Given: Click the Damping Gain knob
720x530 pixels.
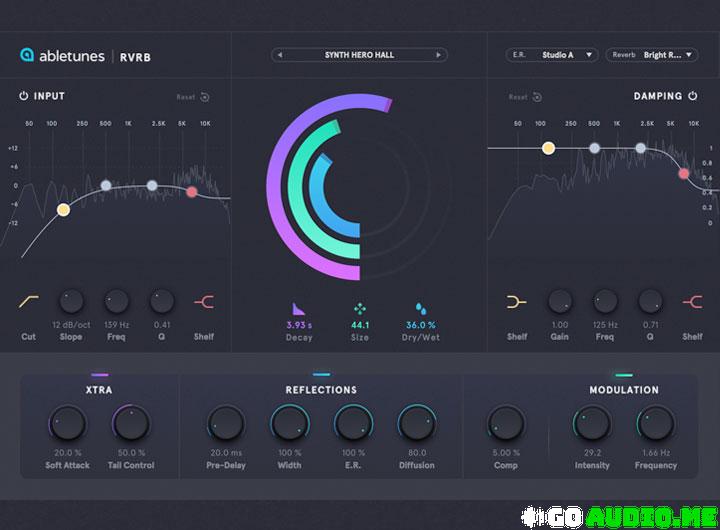Looking at the screenshot, I should point(560,302).
